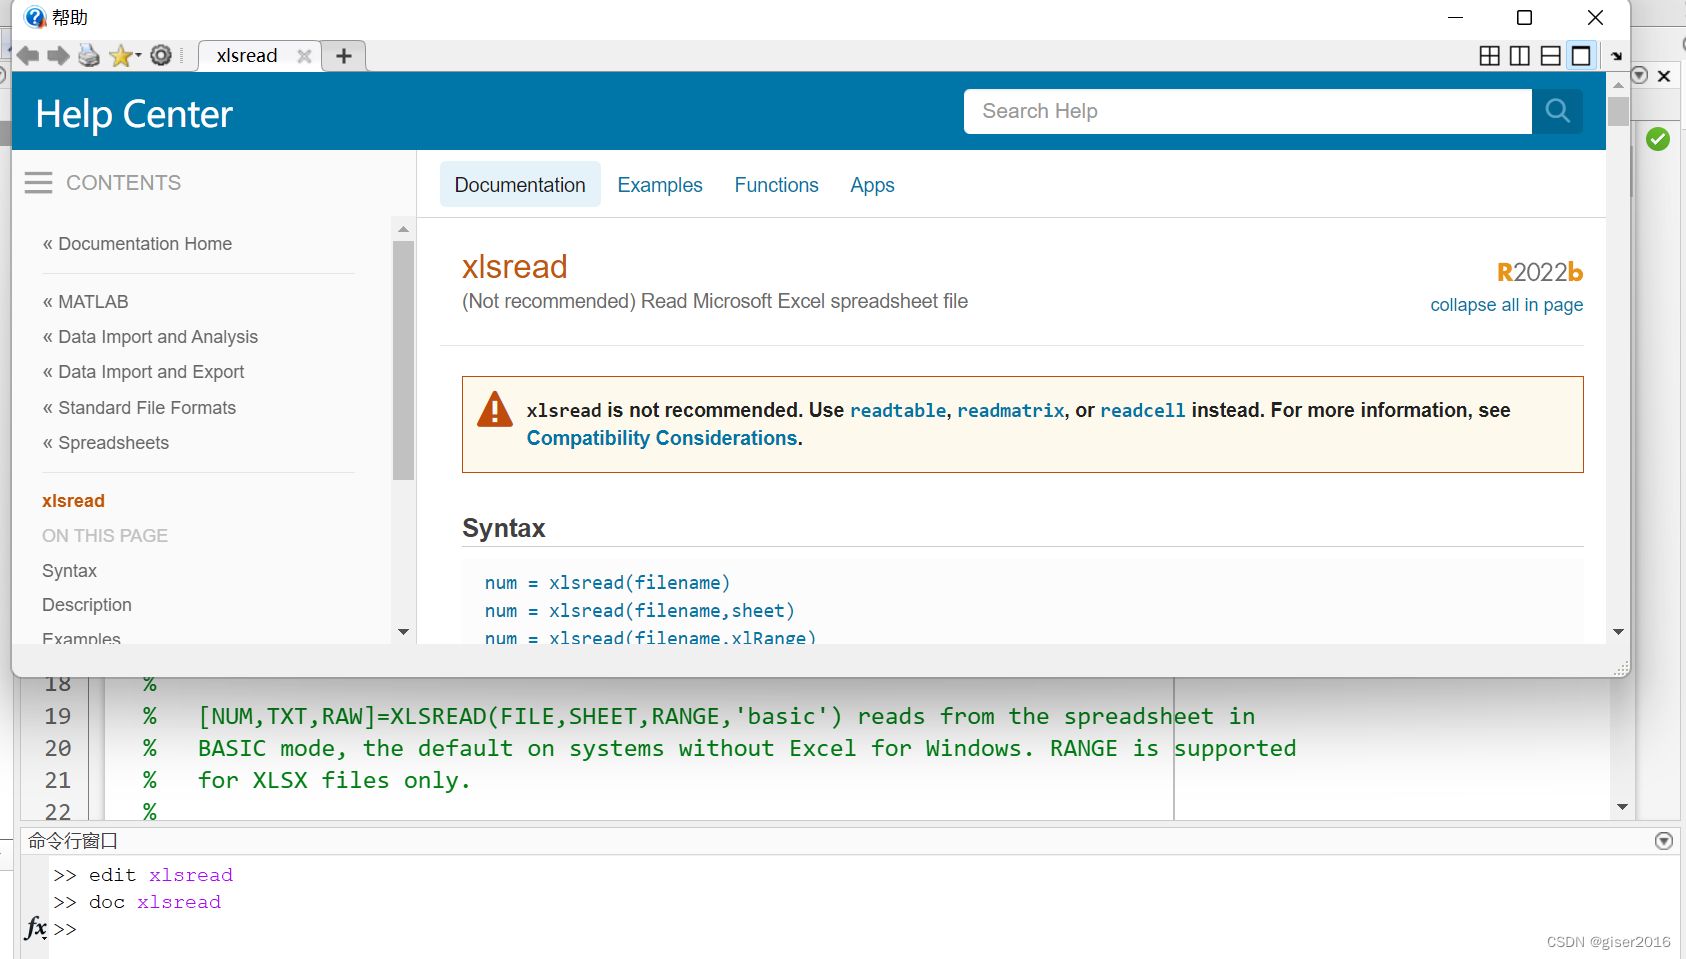
Task: Click editor scrollbar down arrow behind Help
Action: click(x=1622, y=807)
